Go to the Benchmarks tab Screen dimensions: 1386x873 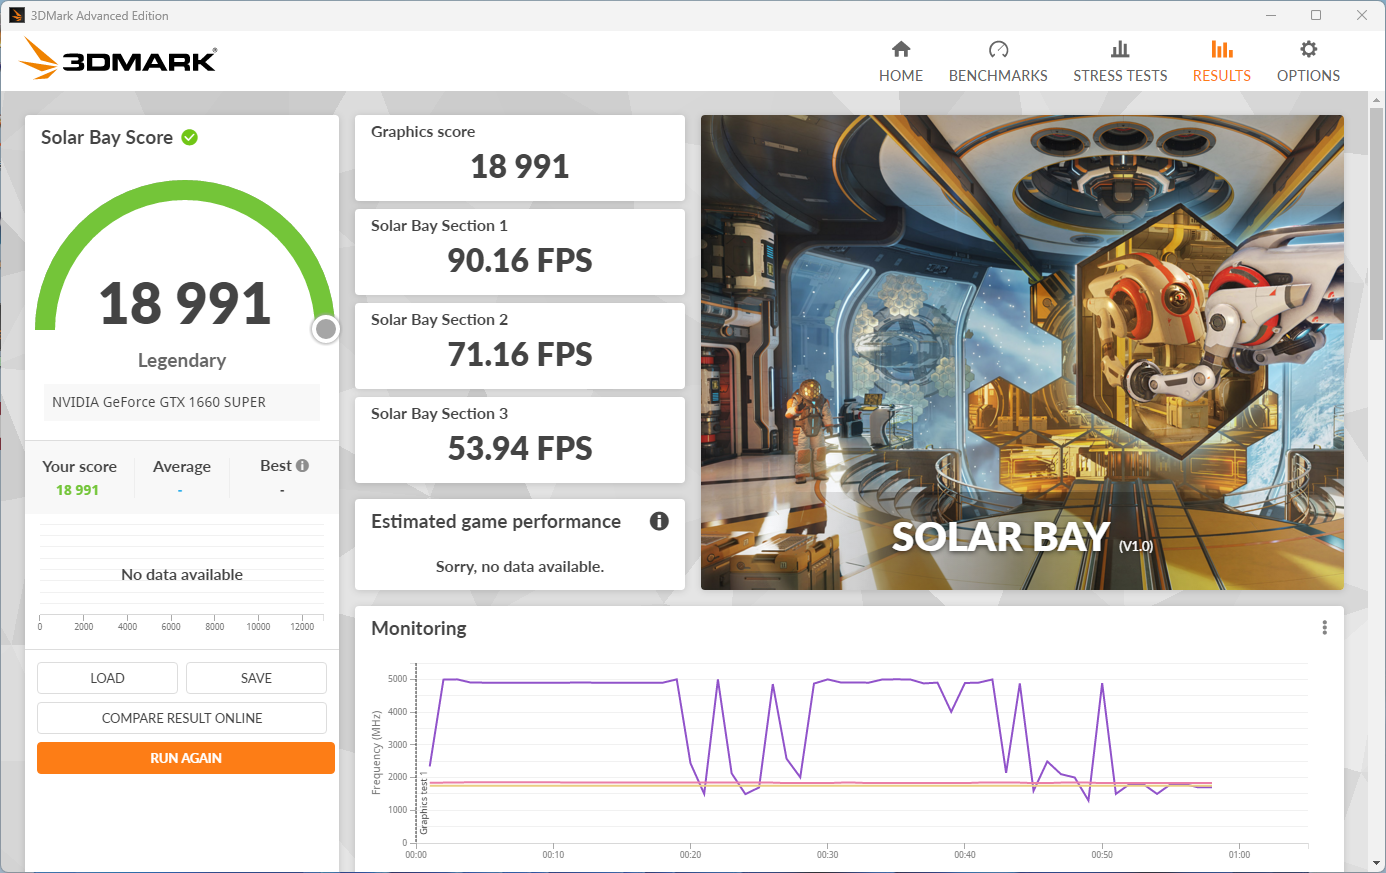coord(998,62)
